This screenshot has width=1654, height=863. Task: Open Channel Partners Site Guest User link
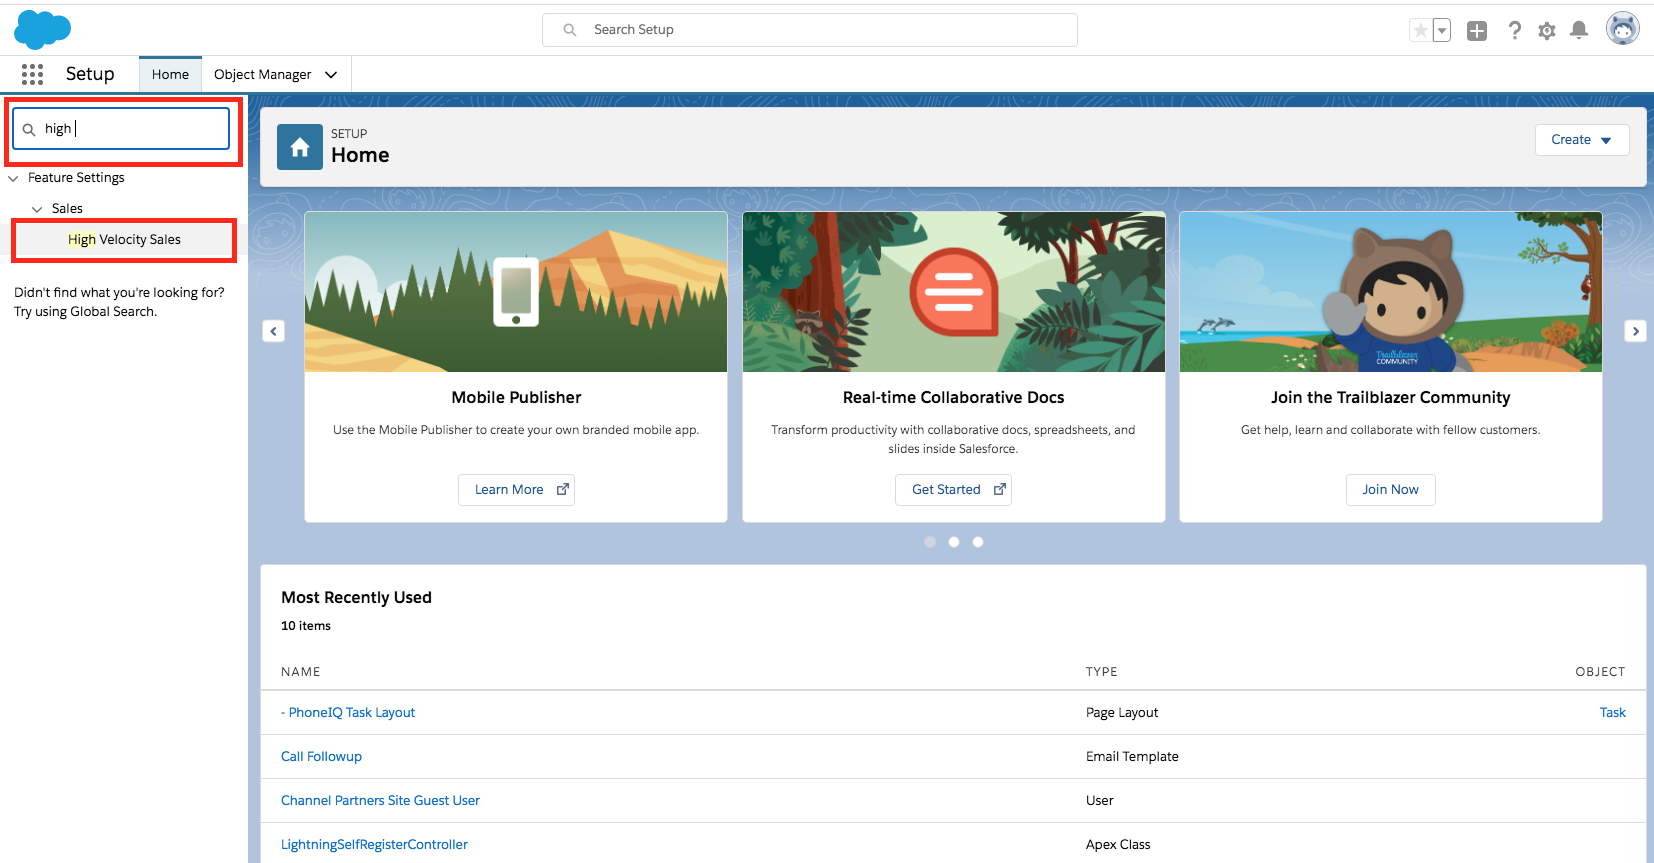coord(380,801)
